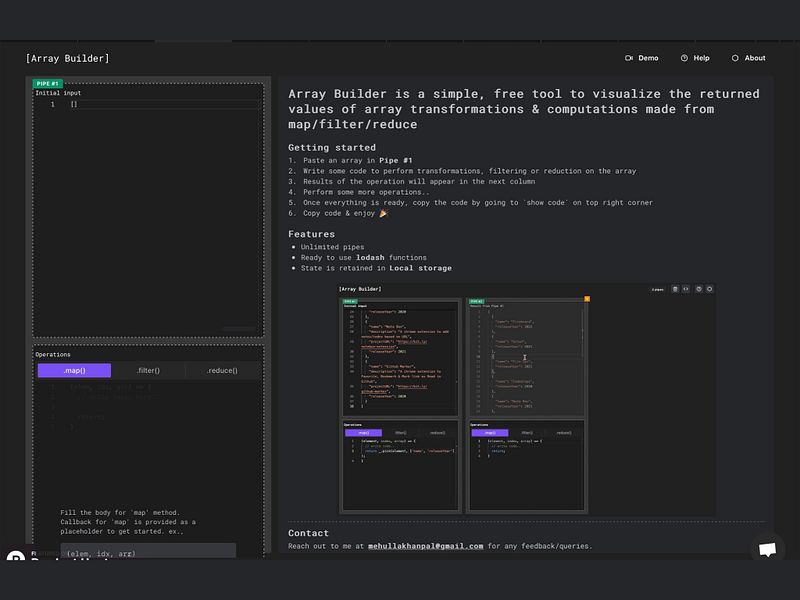The height and width of the screenshot is (600, 800).
Task: Open Help using its clock-style icon
Action: point(683,58)
